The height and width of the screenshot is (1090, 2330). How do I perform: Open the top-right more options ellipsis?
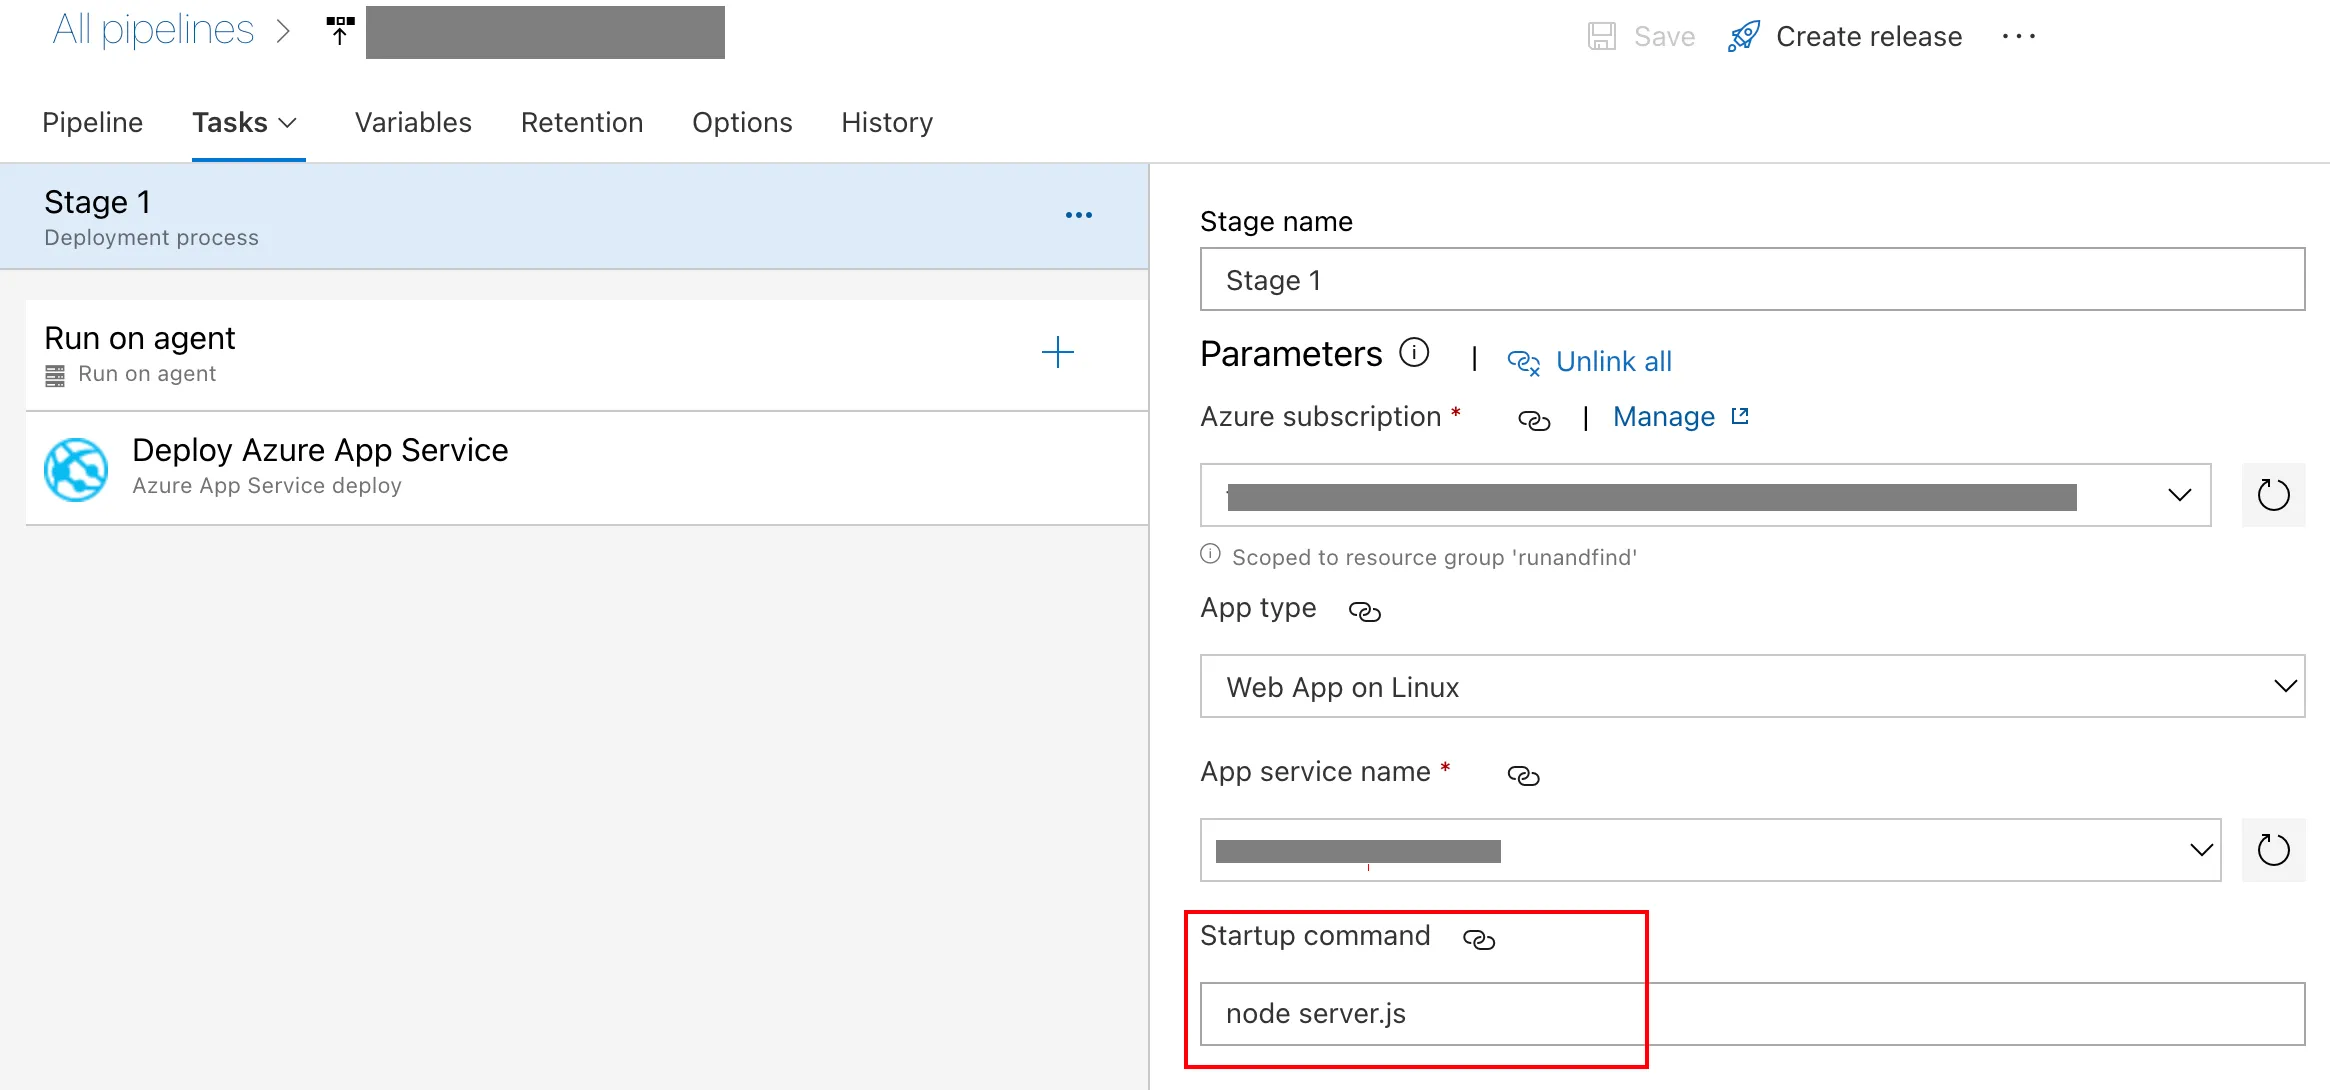[2018, 37]
